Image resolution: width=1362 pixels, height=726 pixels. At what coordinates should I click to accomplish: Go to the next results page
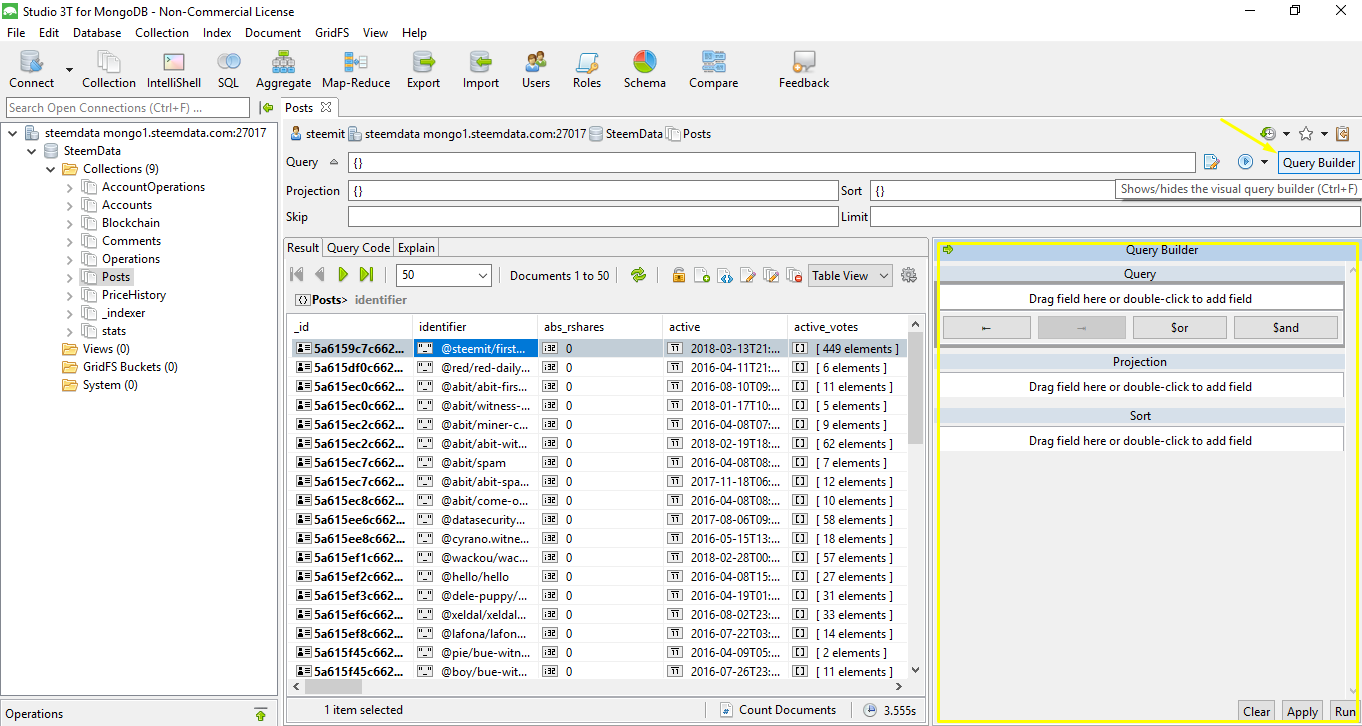point(343,275)
